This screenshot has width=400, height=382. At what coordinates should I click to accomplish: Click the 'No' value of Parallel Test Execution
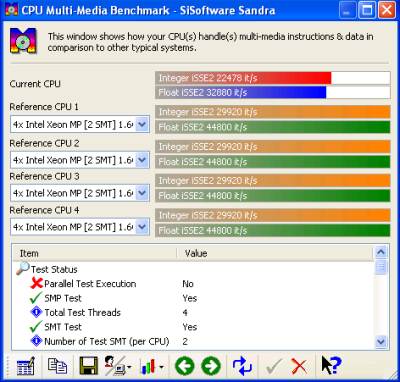[188, 284]
